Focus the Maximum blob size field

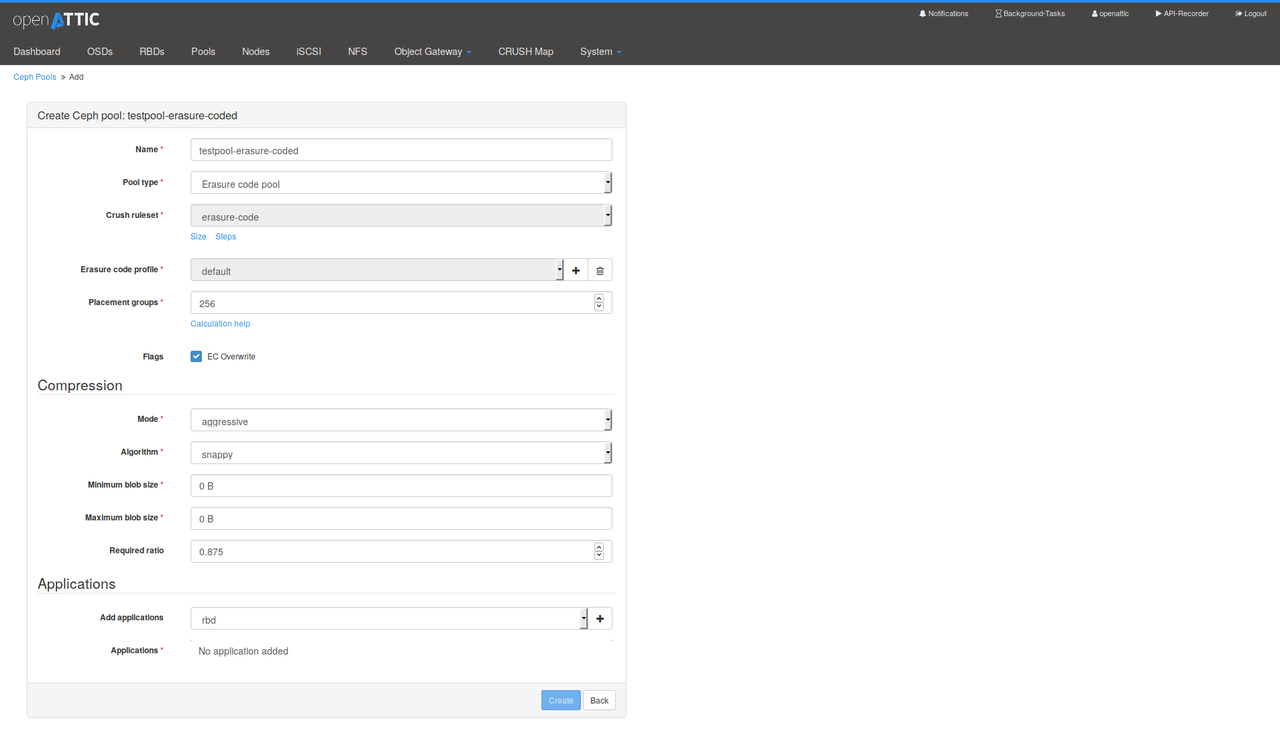(401, 518)
